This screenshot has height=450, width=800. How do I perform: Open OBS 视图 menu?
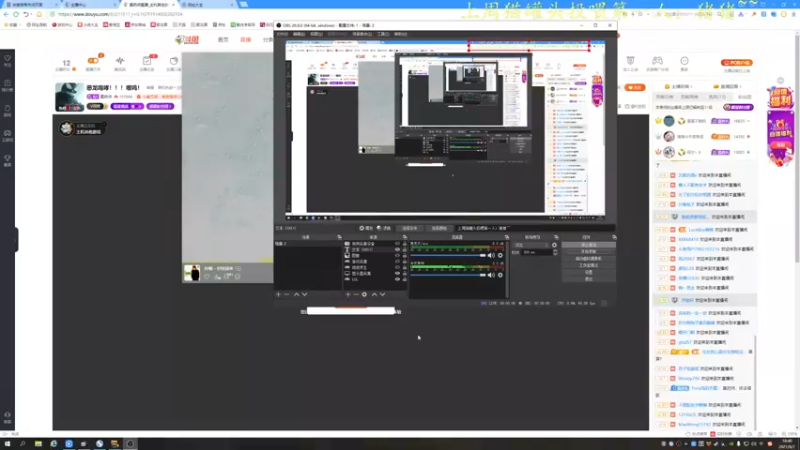pyautogui.click(x=316, y=34)
